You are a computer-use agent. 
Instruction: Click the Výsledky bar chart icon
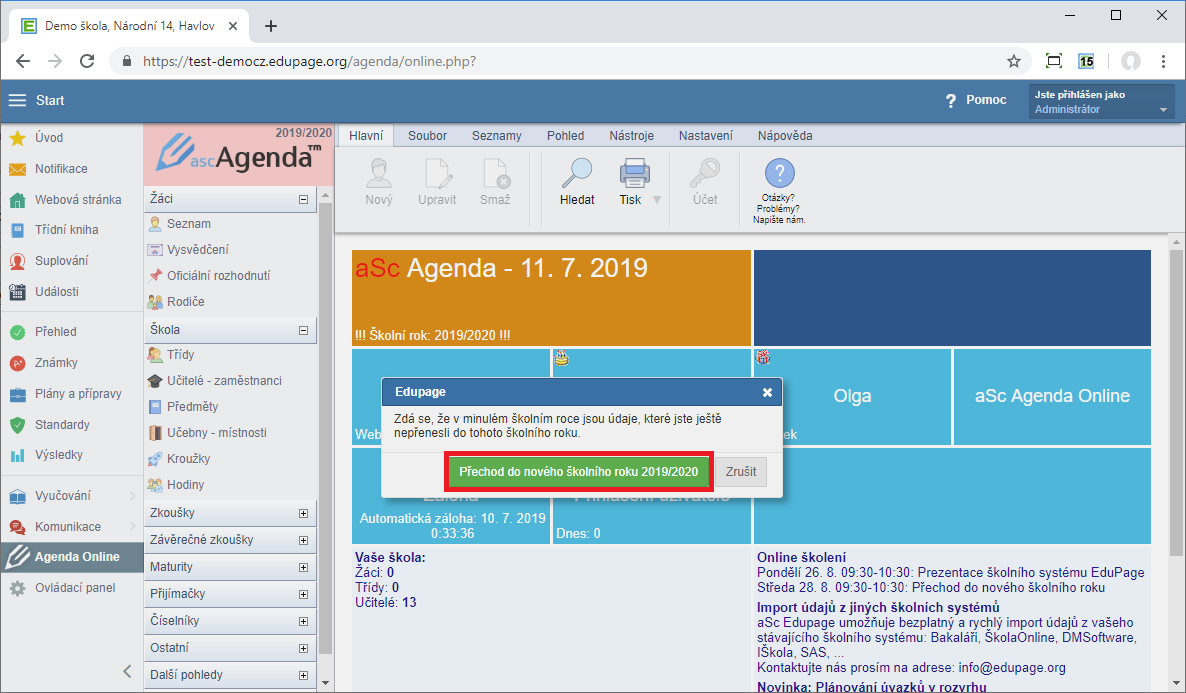17,455
